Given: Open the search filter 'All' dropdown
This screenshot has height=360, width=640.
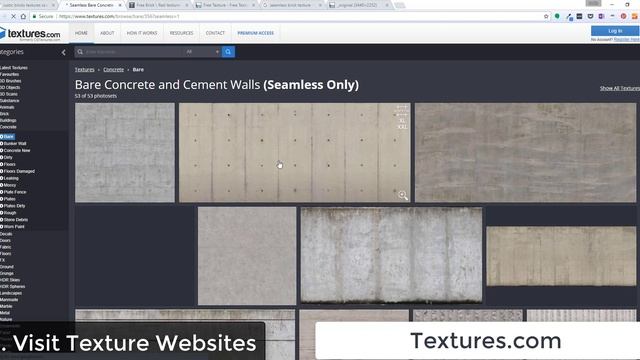Looking at the screenshot, I should coord(202,52).
